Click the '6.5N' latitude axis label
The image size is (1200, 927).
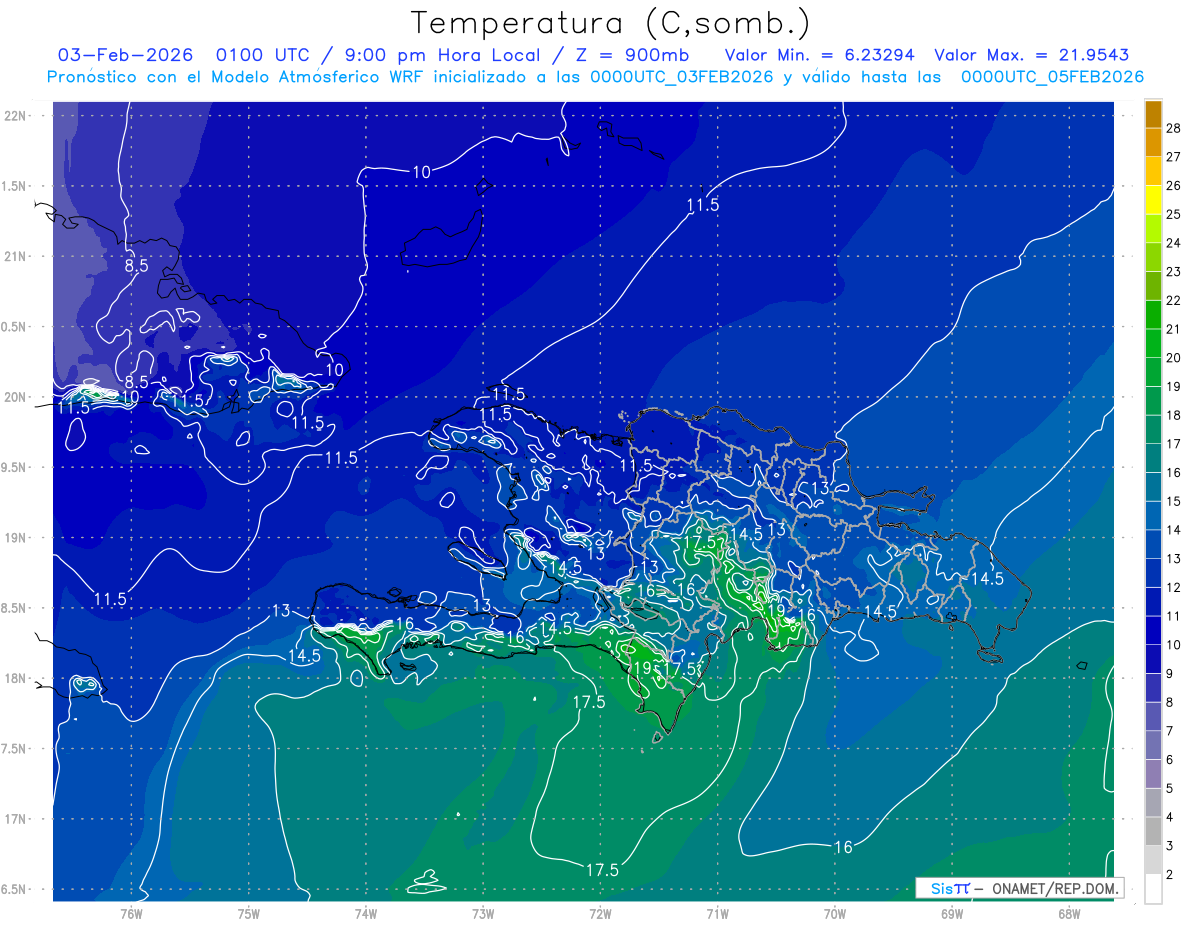coord(14,889)
